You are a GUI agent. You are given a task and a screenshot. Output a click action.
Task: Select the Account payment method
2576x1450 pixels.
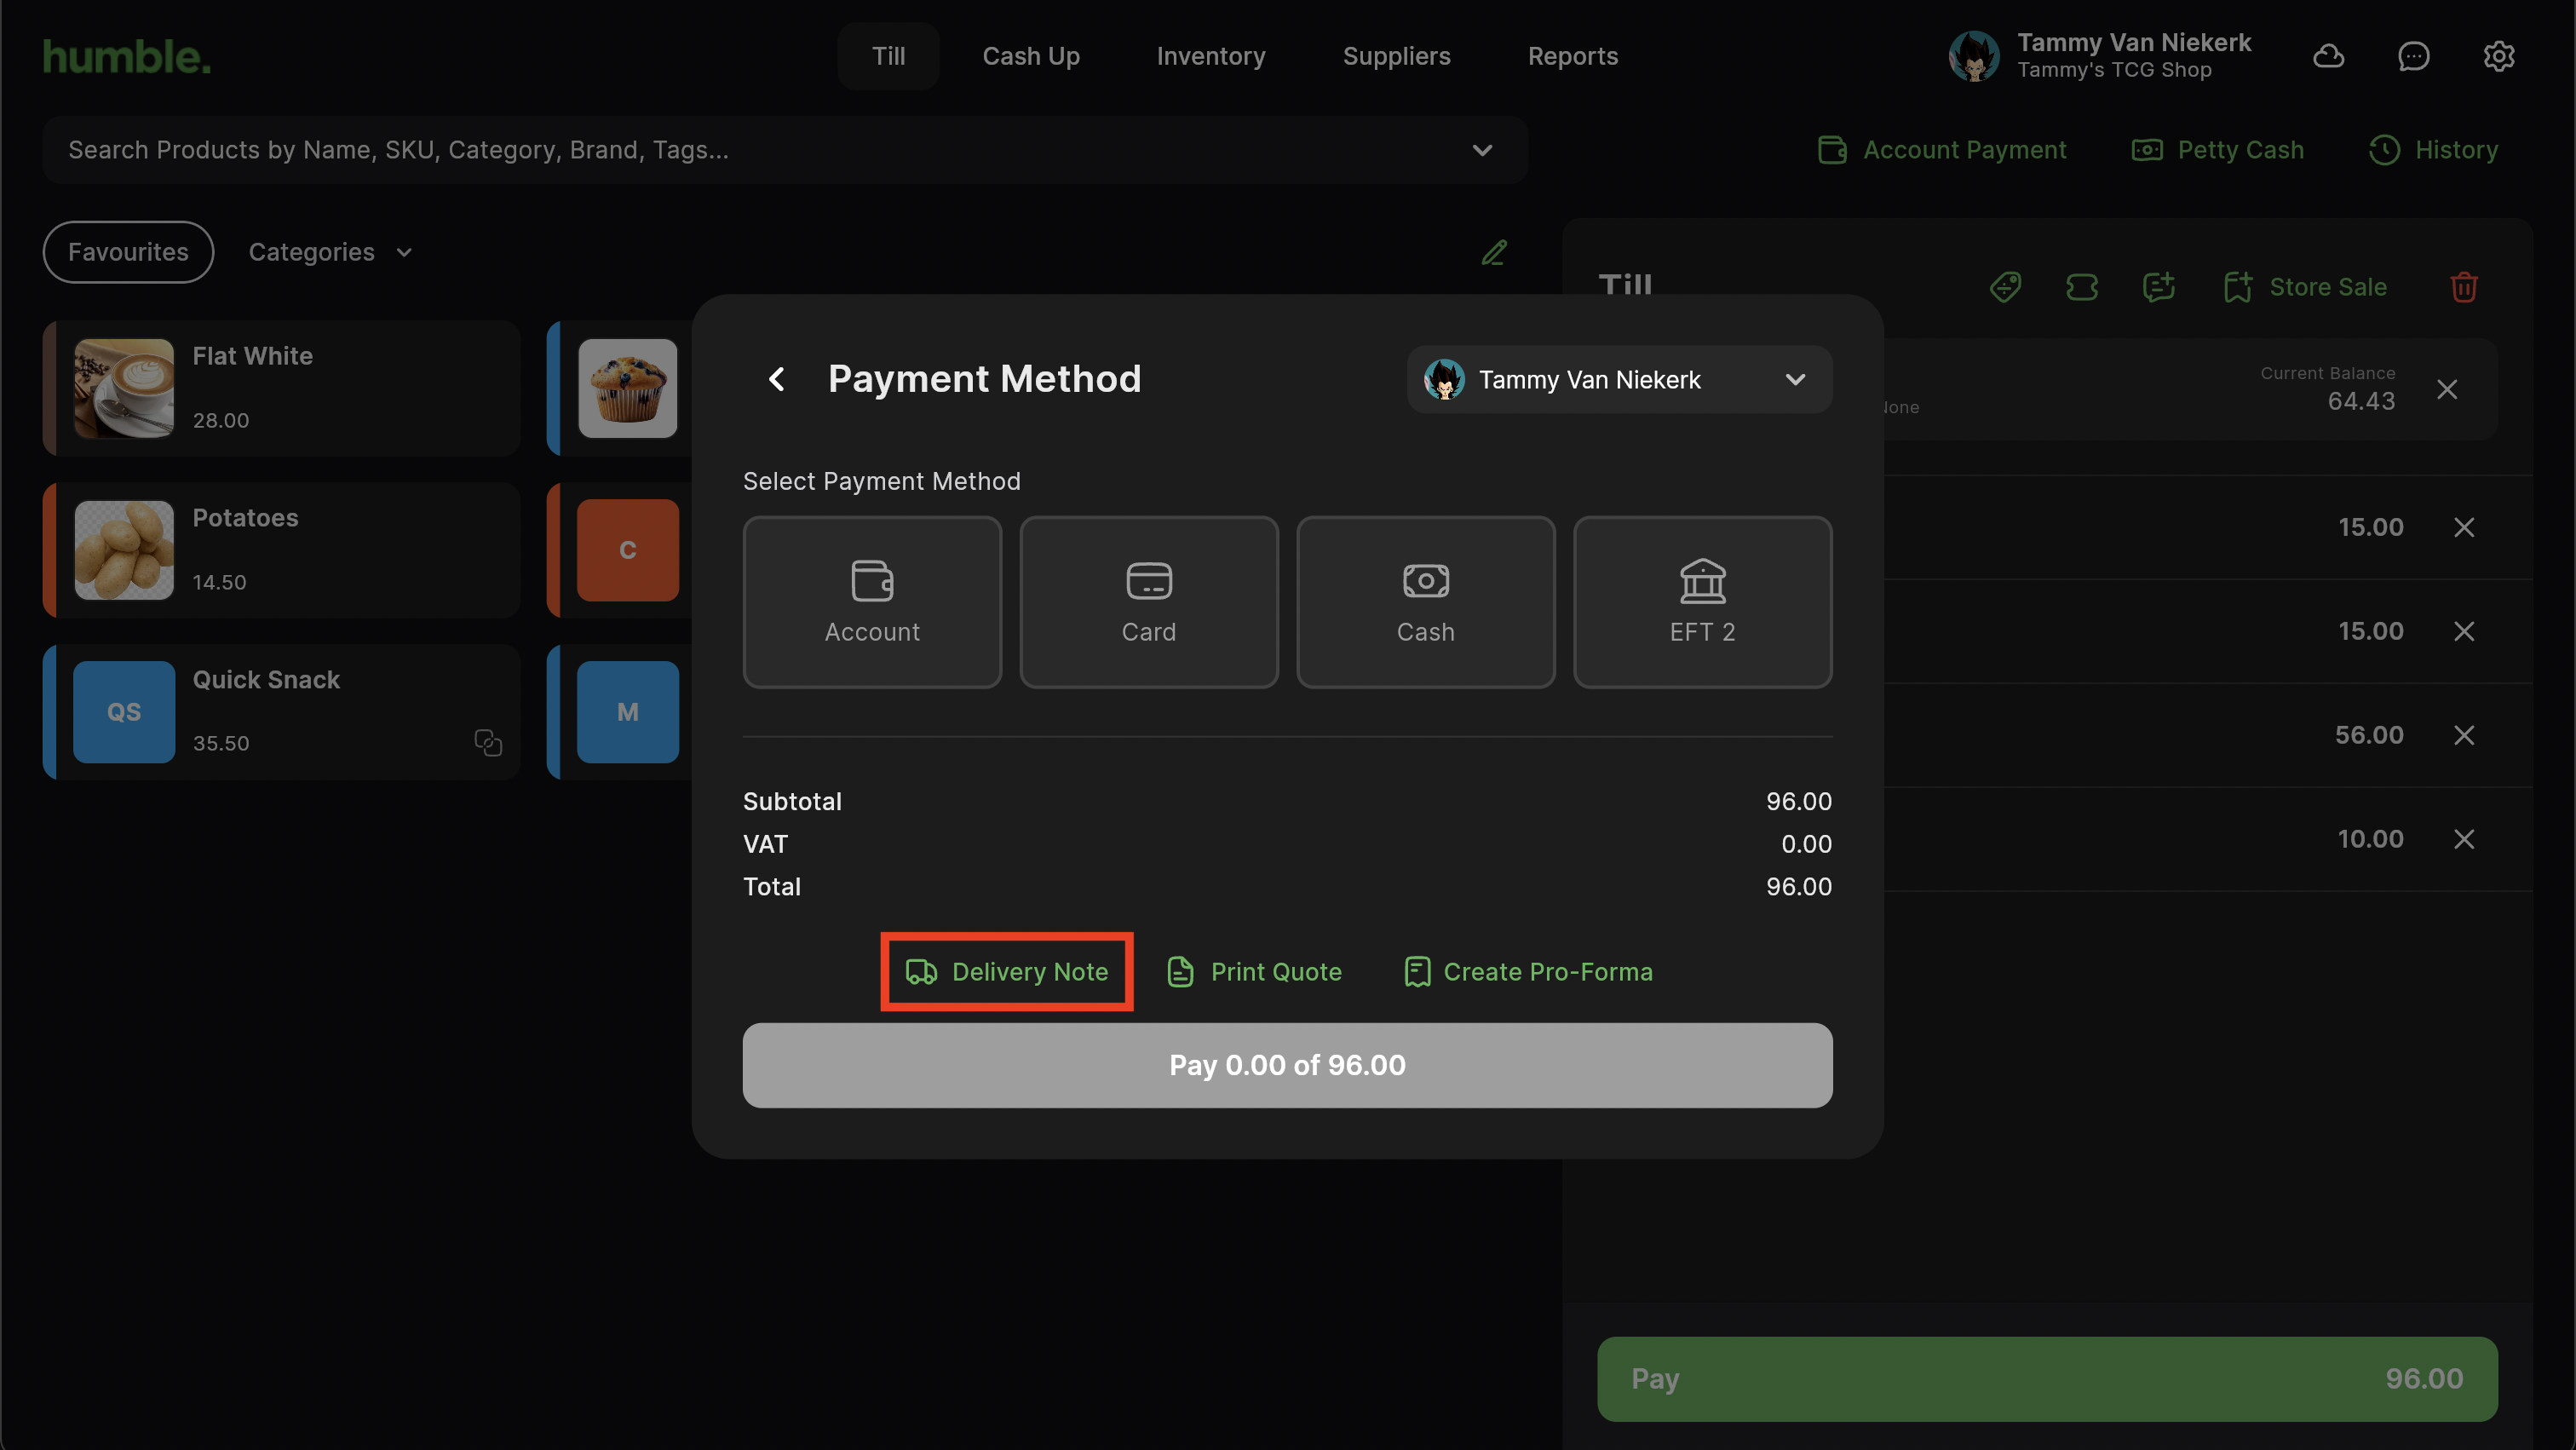pyautogui.click(x=871, y=602)
